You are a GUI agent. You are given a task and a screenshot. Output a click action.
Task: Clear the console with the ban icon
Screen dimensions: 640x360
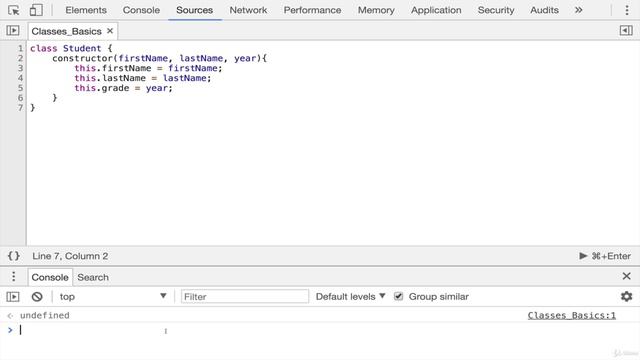pyautogui.click(x=37, y=297)
